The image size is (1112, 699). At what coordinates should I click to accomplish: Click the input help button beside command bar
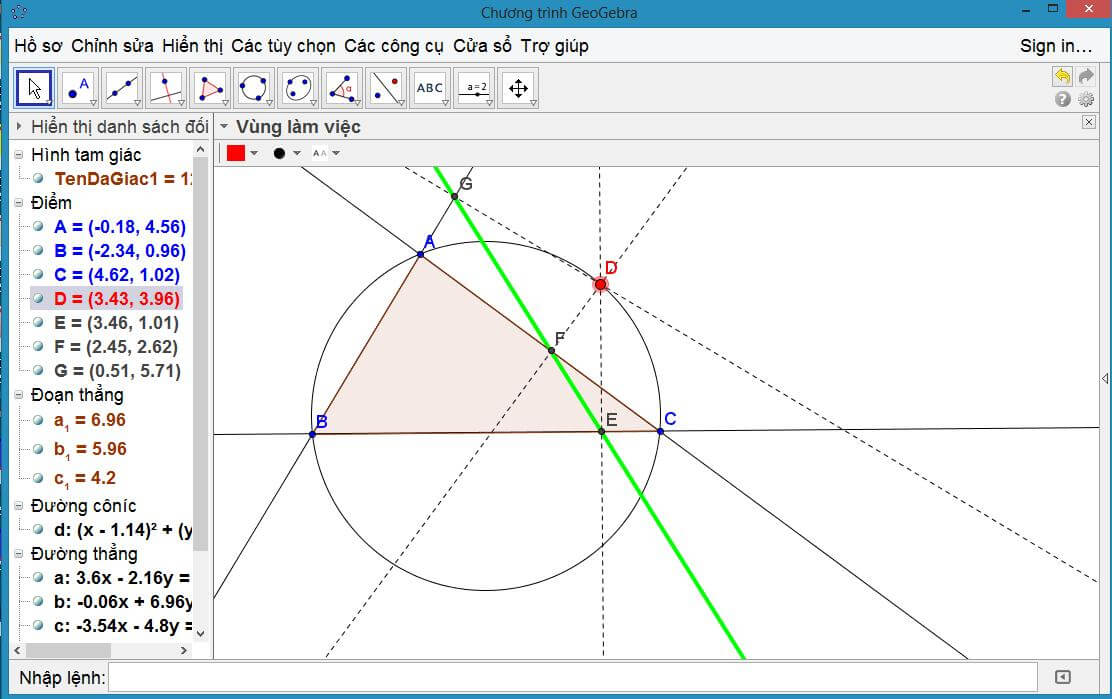(x=1062, y=677)
